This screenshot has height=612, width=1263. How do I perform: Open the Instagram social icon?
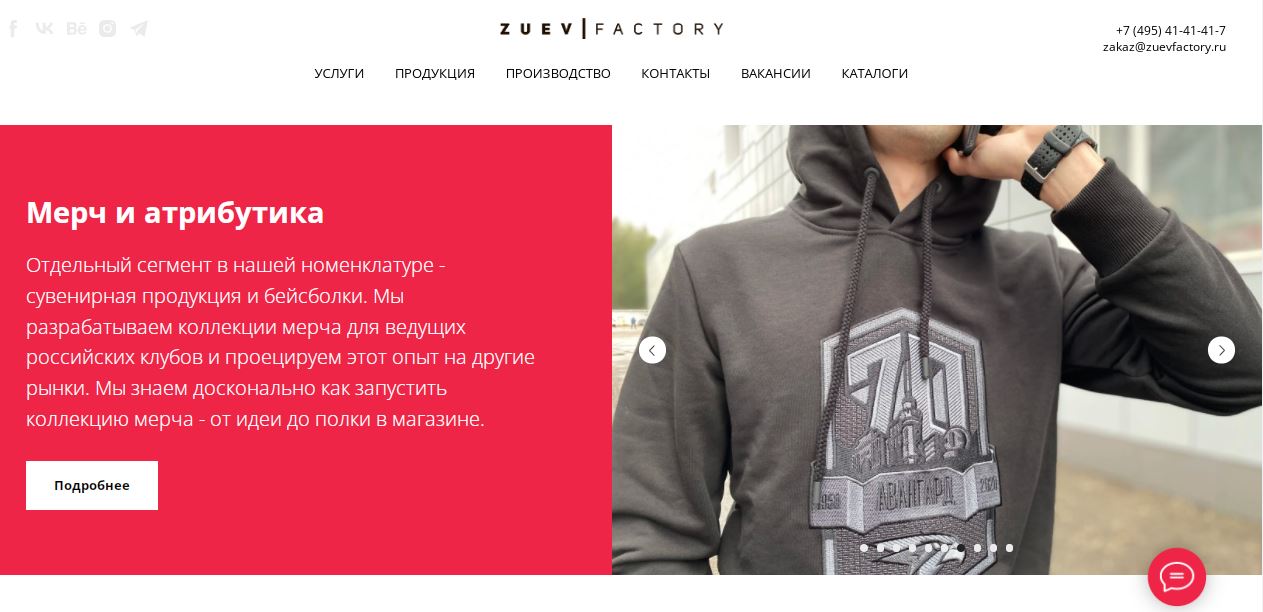pyautogui.click(x=108, y=28)
